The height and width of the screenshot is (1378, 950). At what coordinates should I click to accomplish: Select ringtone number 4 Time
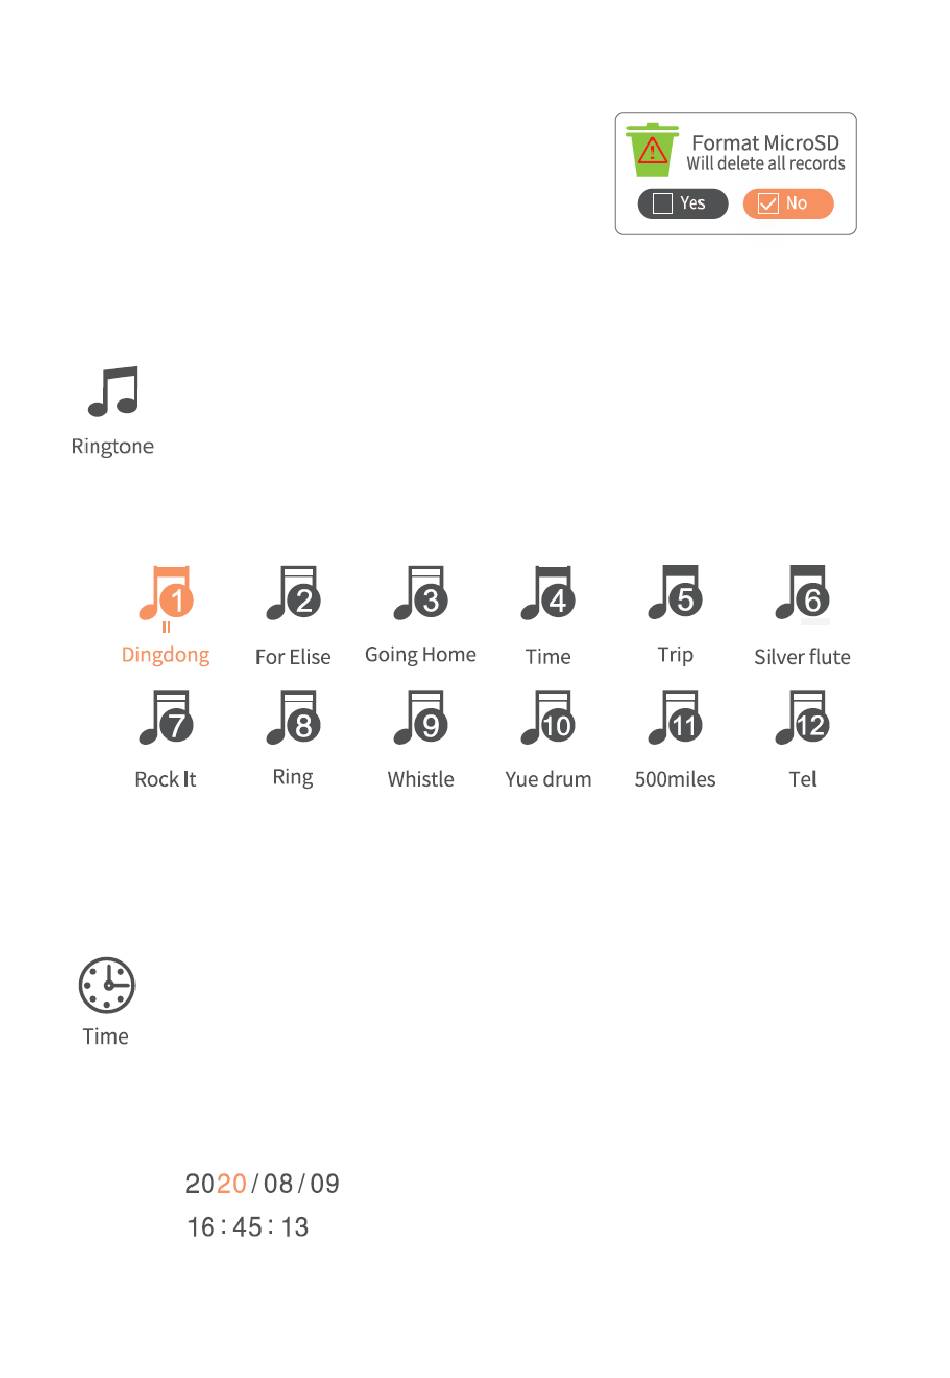(547, 593)
